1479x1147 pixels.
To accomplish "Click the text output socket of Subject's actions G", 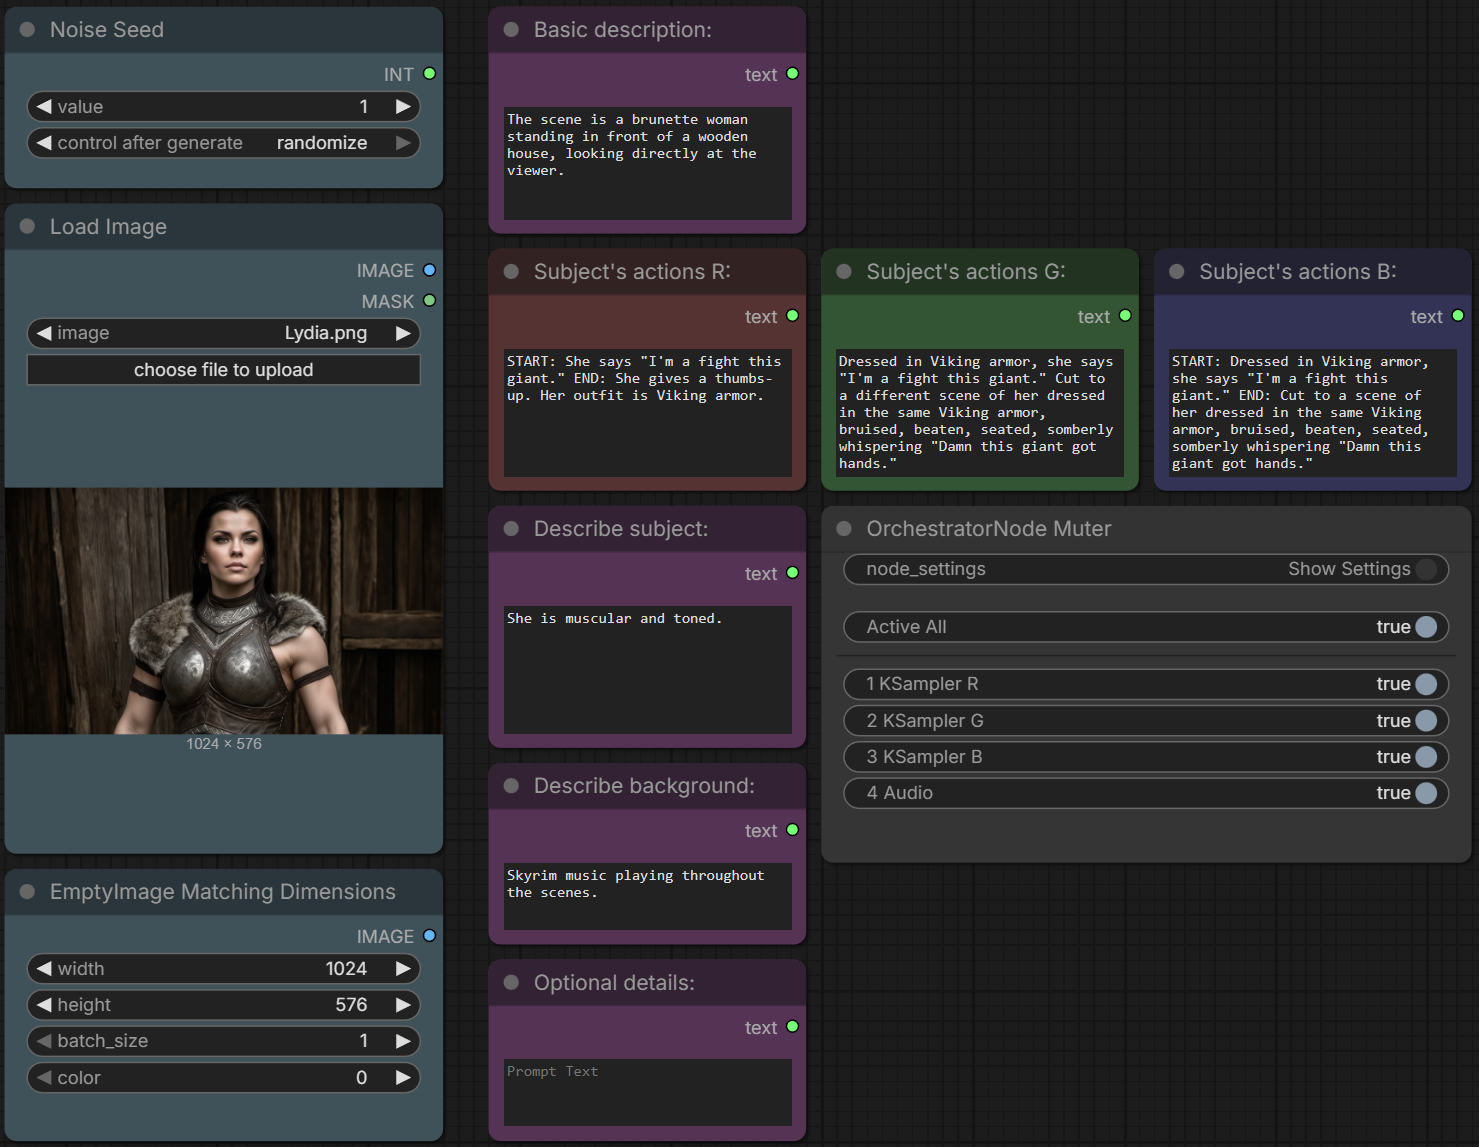I will (1125, 316).
